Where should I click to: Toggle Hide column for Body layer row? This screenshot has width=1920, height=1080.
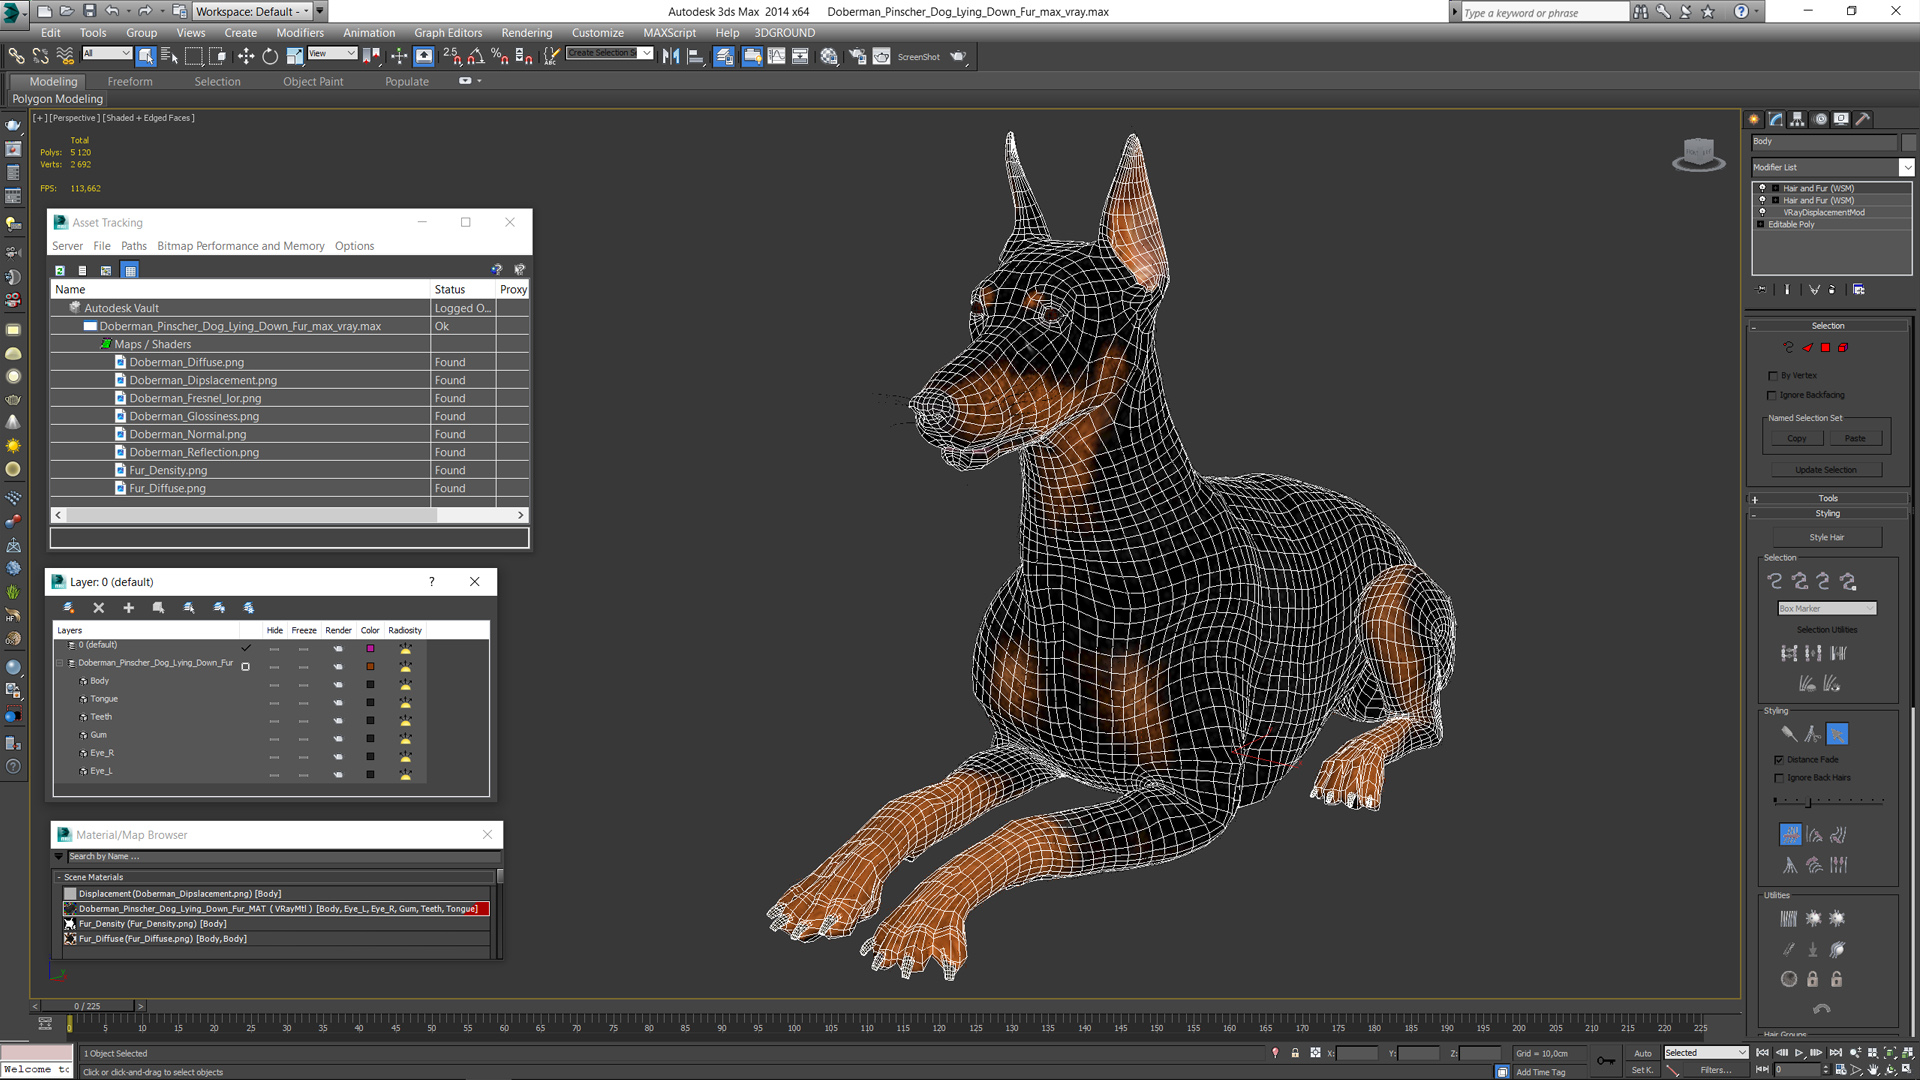pyautogui.click(x=274, y=685)
